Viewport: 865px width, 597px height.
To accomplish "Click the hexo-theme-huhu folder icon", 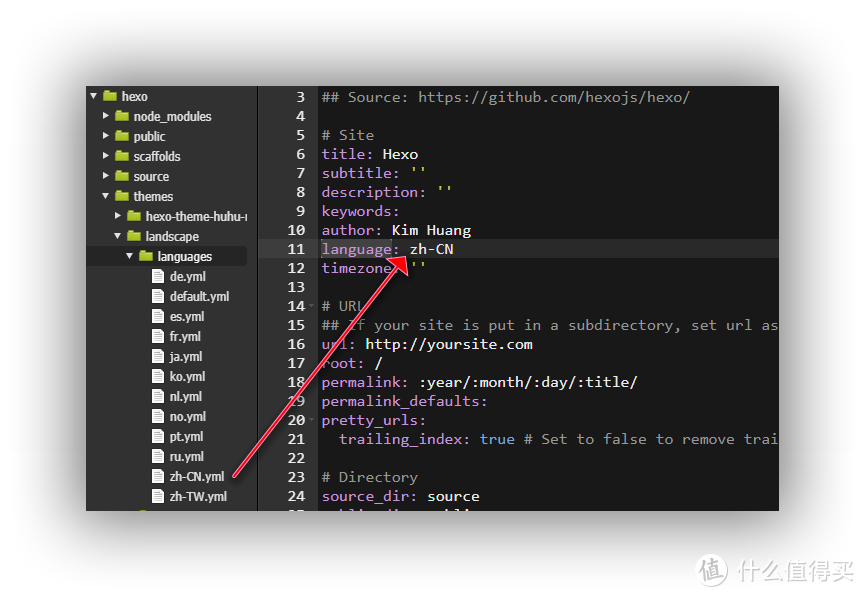I will 134,216.
